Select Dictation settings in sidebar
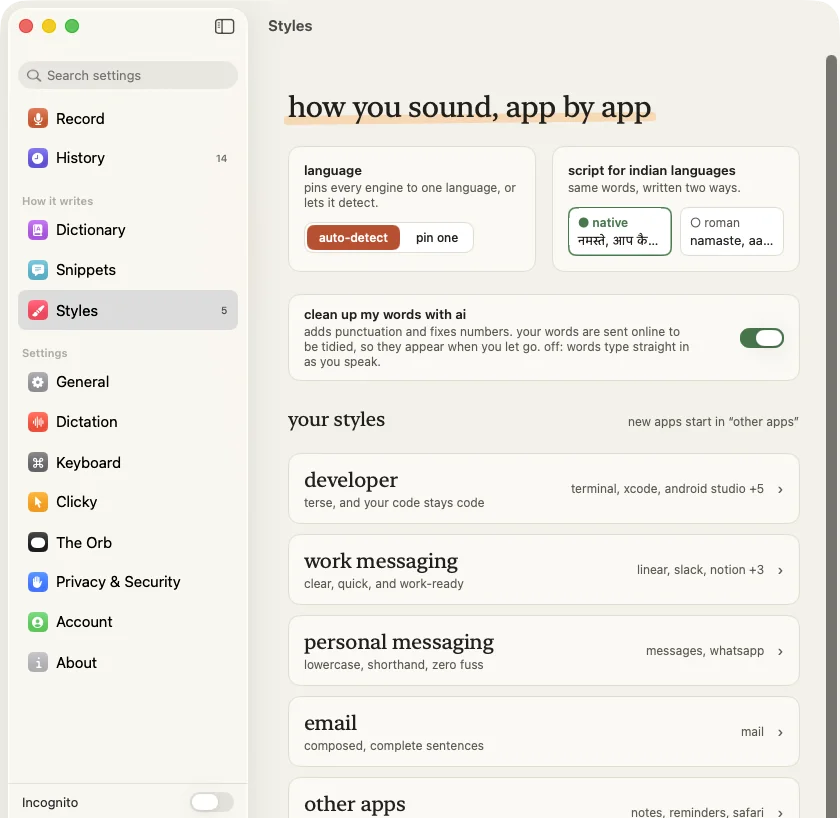The width and height of the screenshot is (840, 818). click(x=87, y=422)
